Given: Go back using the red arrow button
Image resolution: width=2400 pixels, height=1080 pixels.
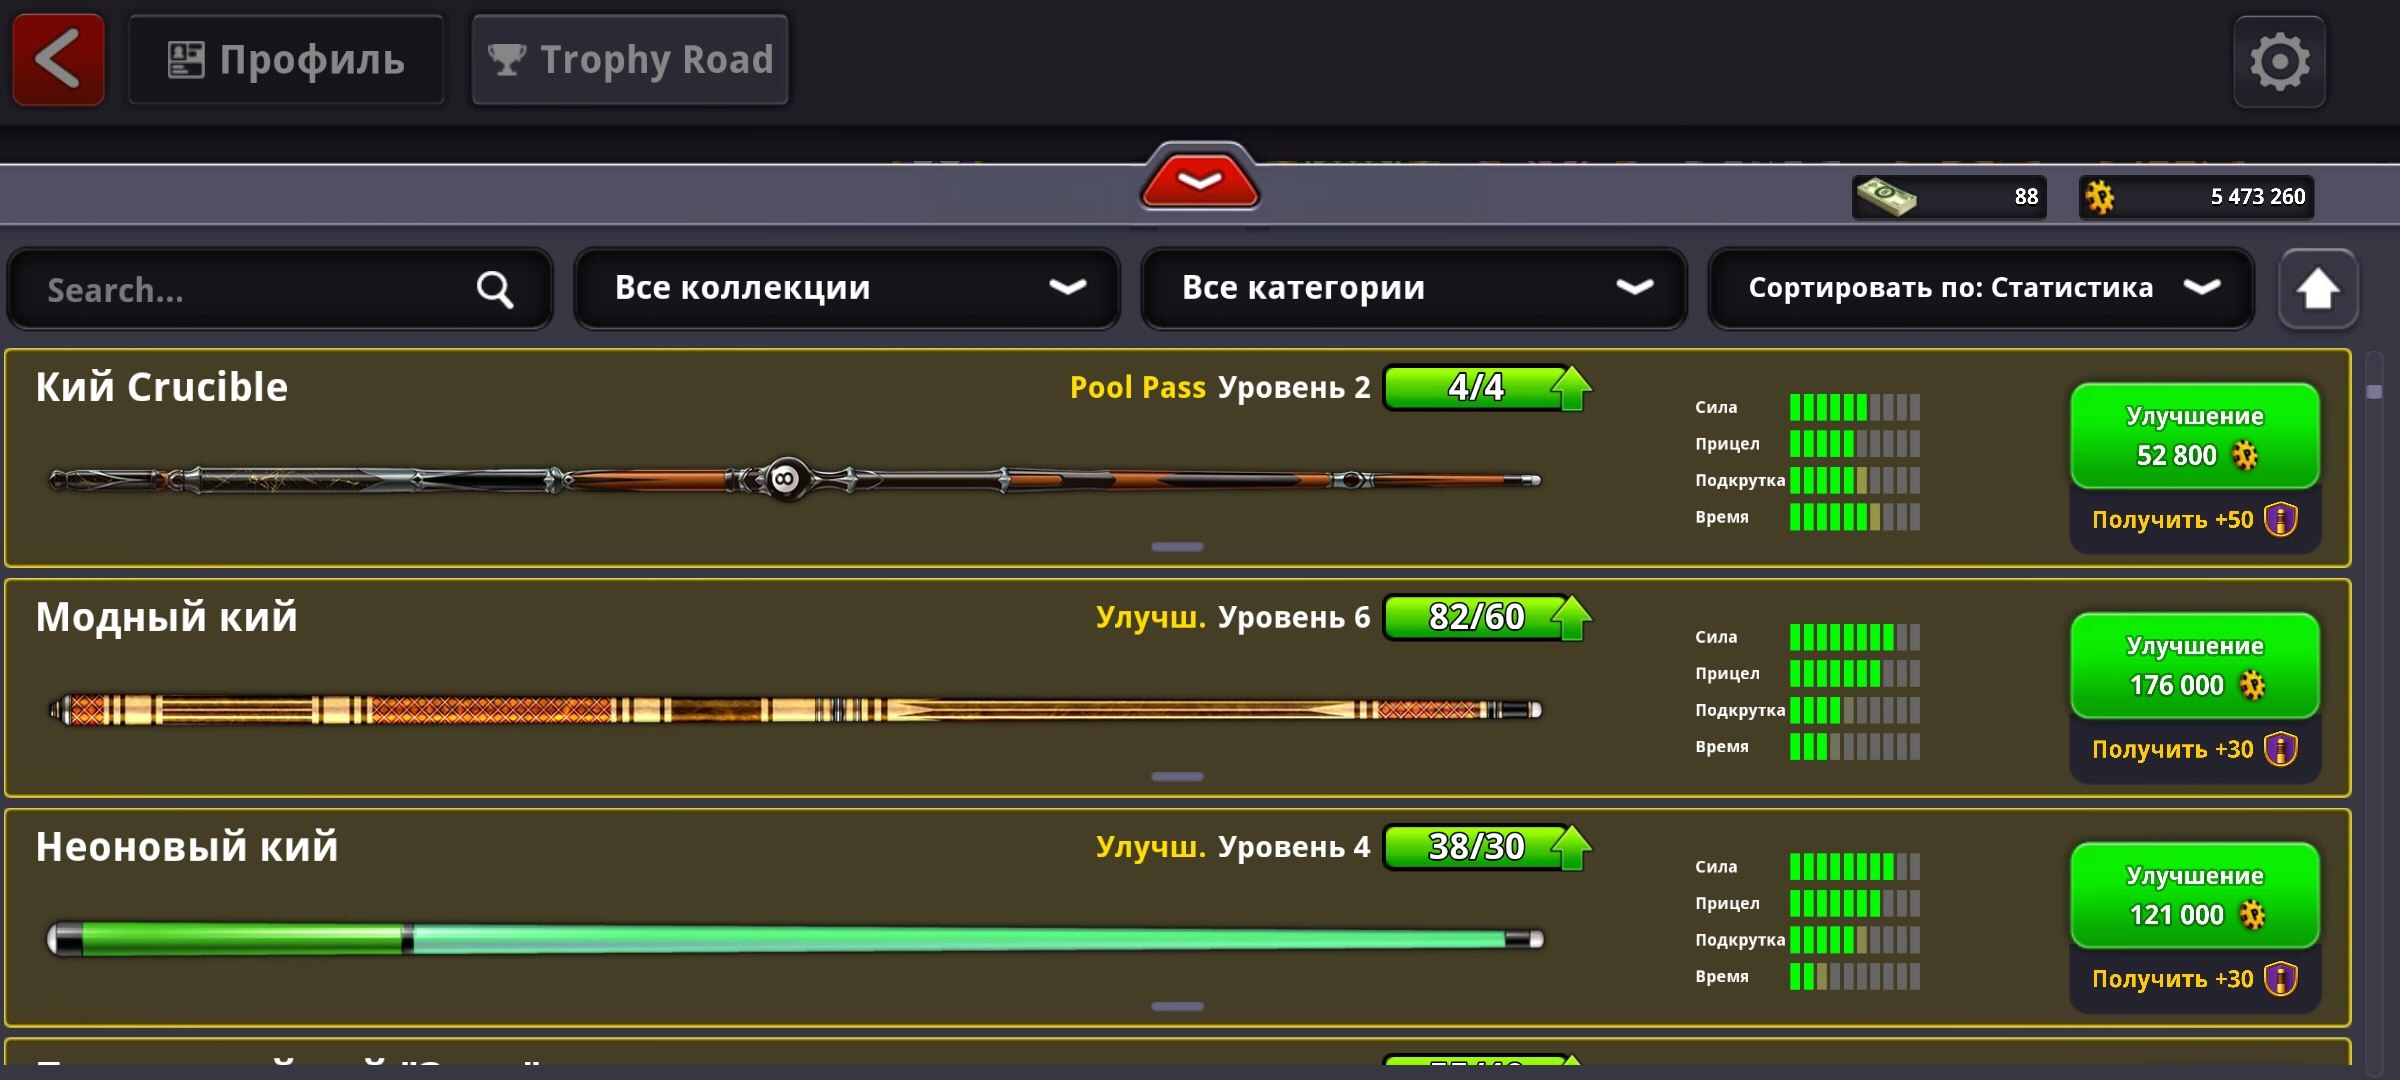Looking at the screenshot, I should [58, 60].
